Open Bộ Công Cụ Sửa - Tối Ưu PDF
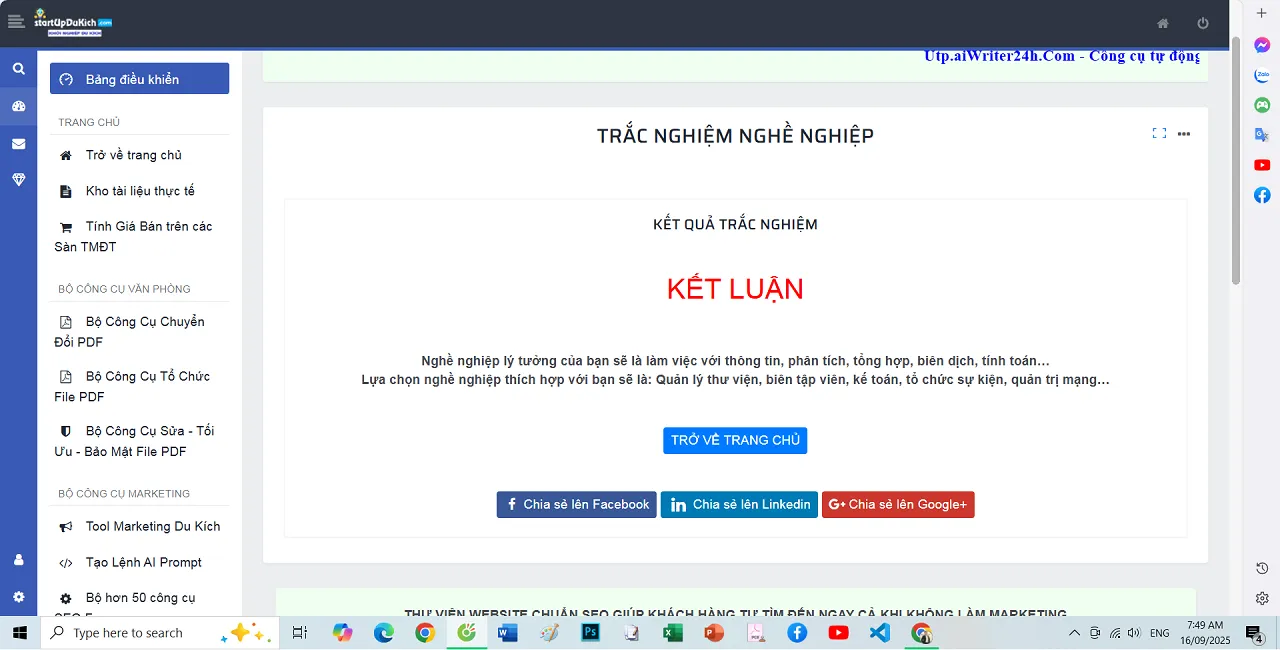The width and height of the screenshot is (1280, 650). (139, 441)
